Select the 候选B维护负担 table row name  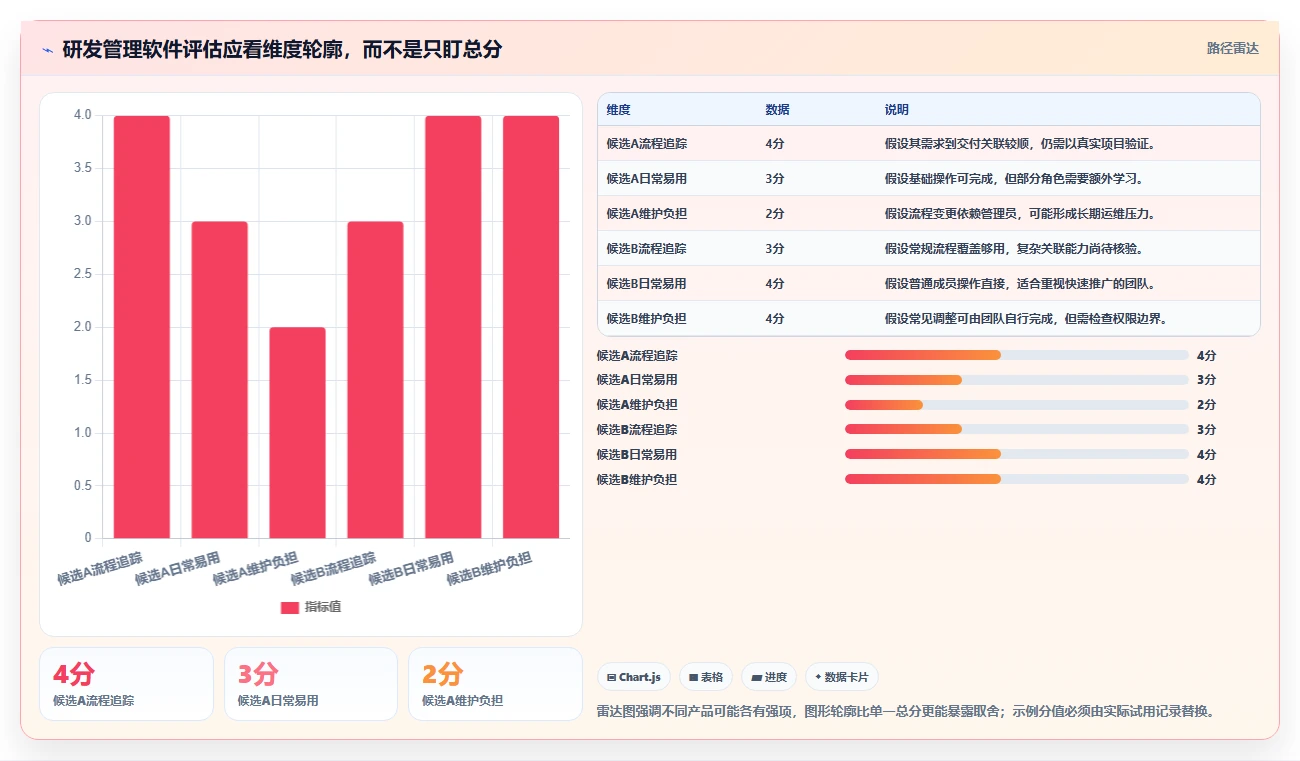coord(646,319)
